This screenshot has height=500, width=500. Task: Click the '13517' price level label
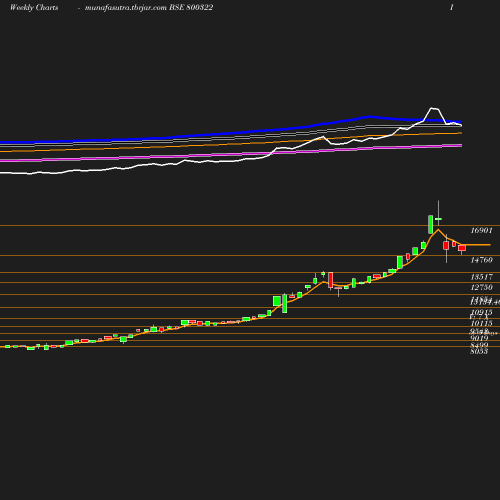481,277
